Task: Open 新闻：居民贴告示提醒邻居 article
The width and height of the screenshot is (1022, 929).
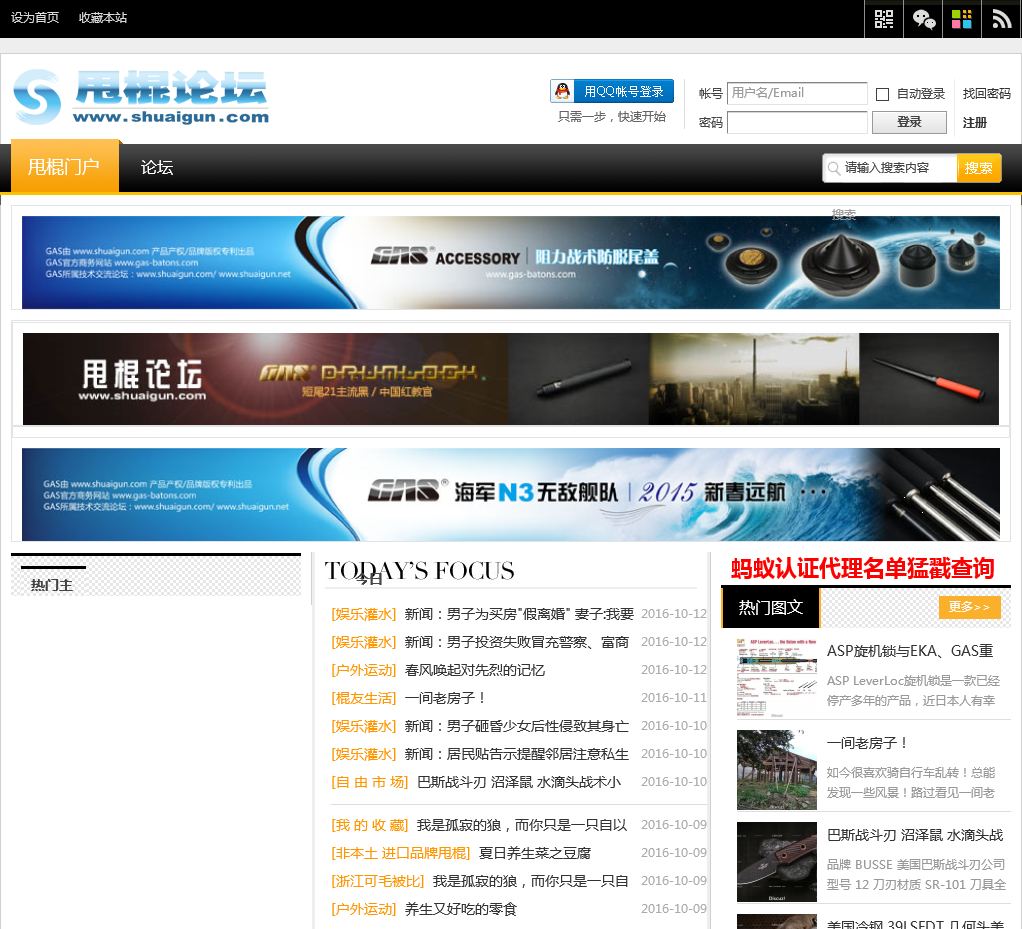Action: click(x=516, y=754)
